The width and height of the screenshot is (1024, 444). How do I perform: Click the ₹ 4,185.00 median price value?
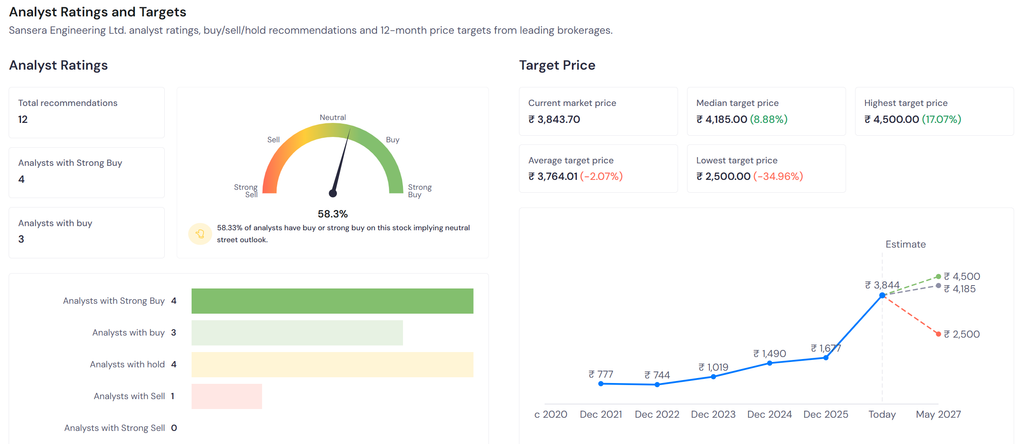click(722, 119)
